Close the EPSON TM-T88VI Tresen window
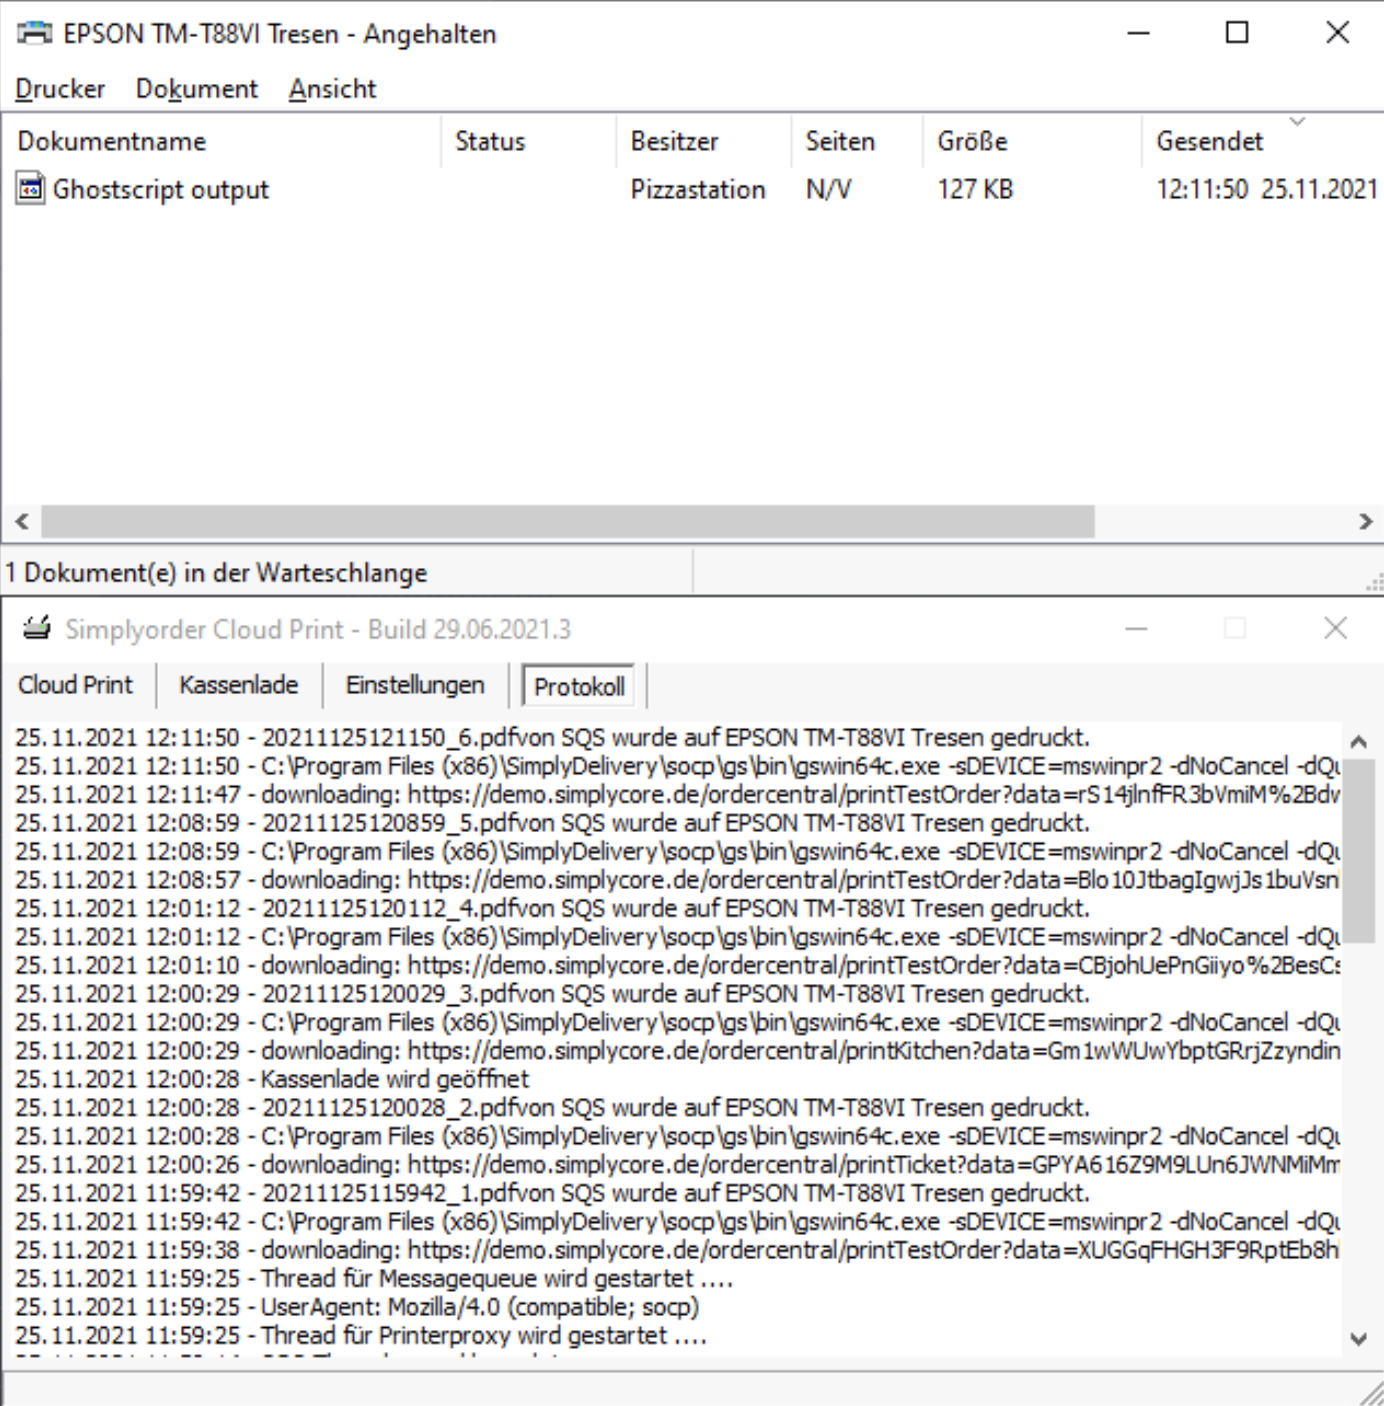Image resolution: width=1384 pixels, height=1406 pixels. coord(1337,33)
